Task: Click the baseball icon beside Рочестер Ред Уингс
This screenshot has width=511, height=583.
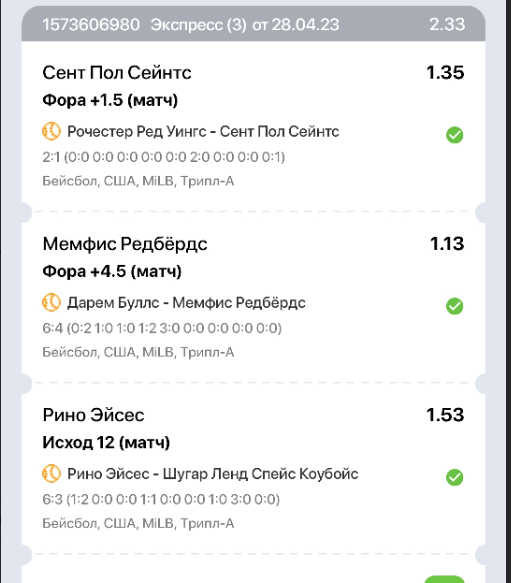Action: coord(51,132)
